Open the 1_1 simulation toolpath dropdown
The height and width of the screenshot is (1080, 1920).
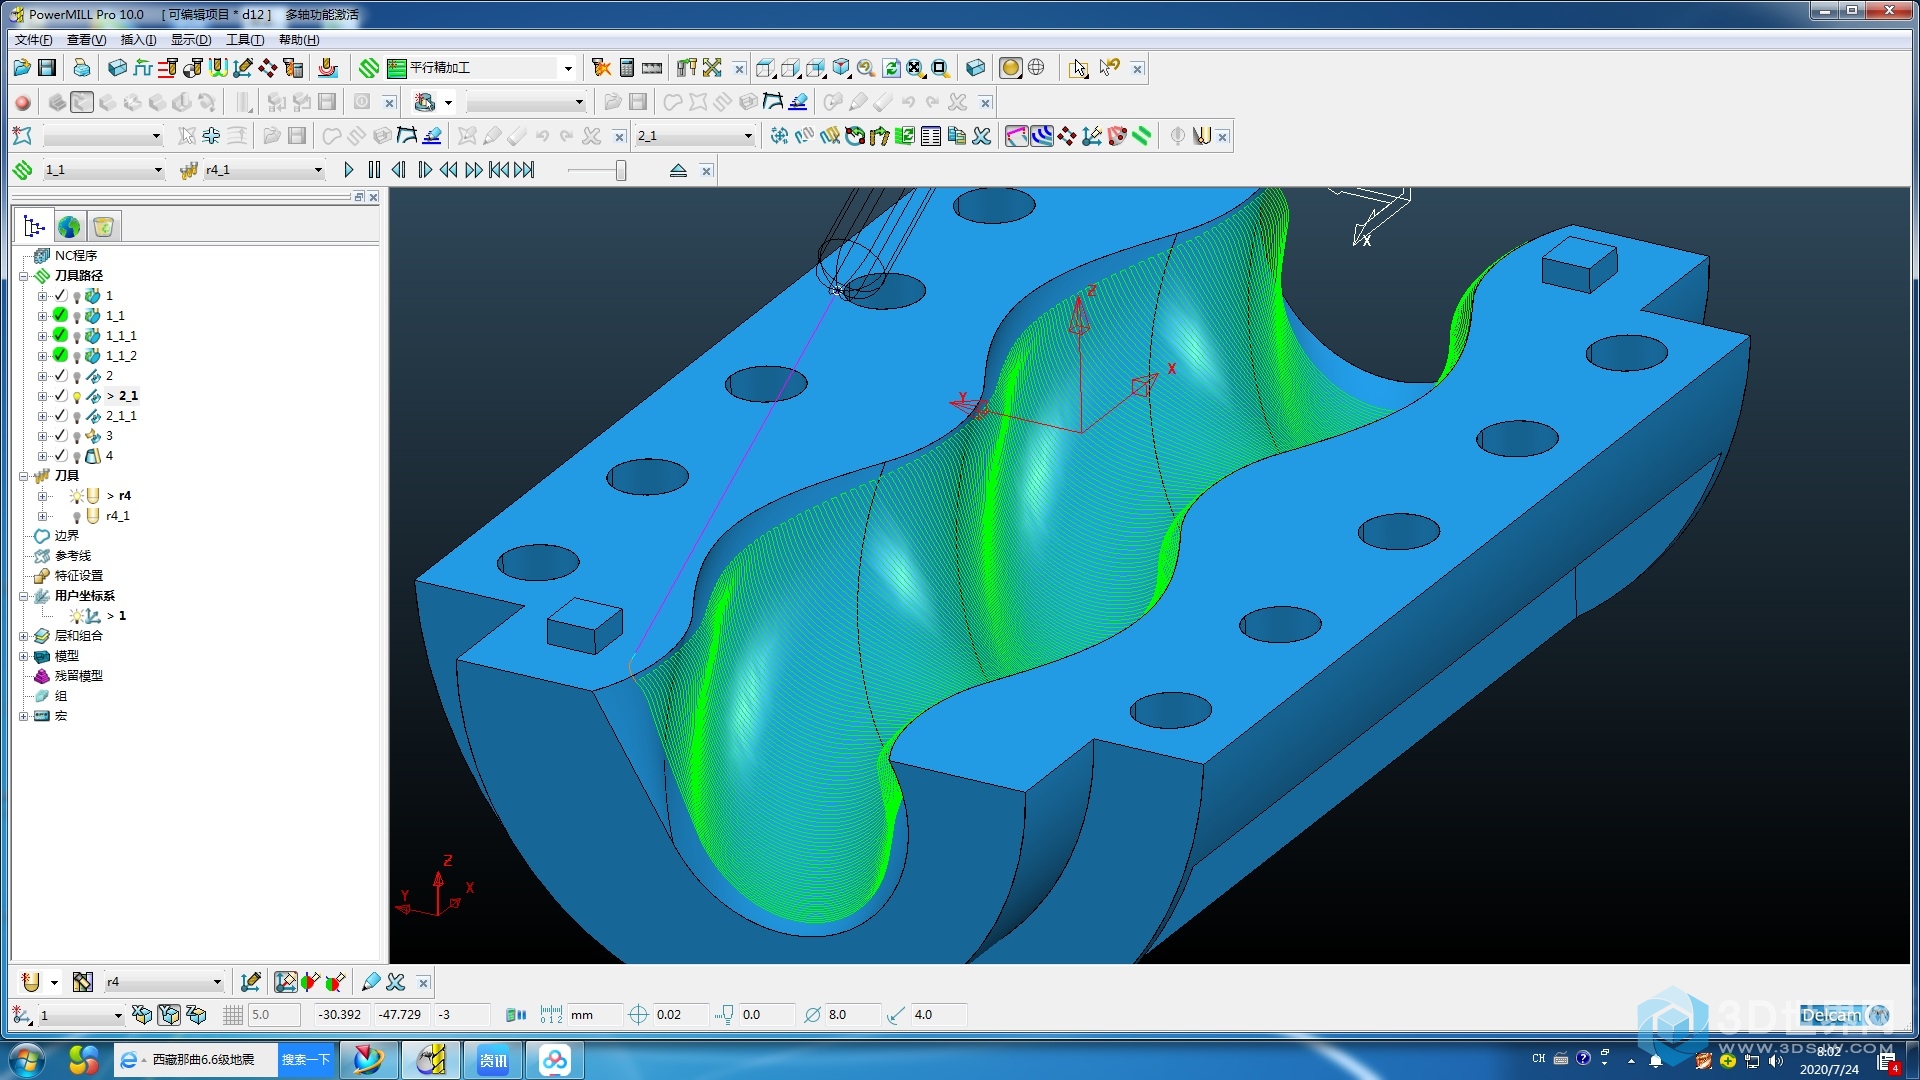coord(158,170)
